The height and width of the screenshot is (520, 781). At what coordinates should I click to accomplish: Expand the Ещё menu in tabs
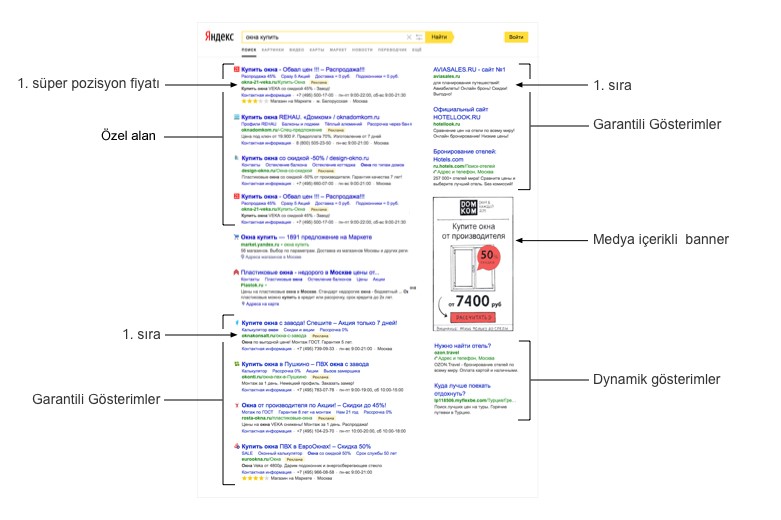pos(417,50)
